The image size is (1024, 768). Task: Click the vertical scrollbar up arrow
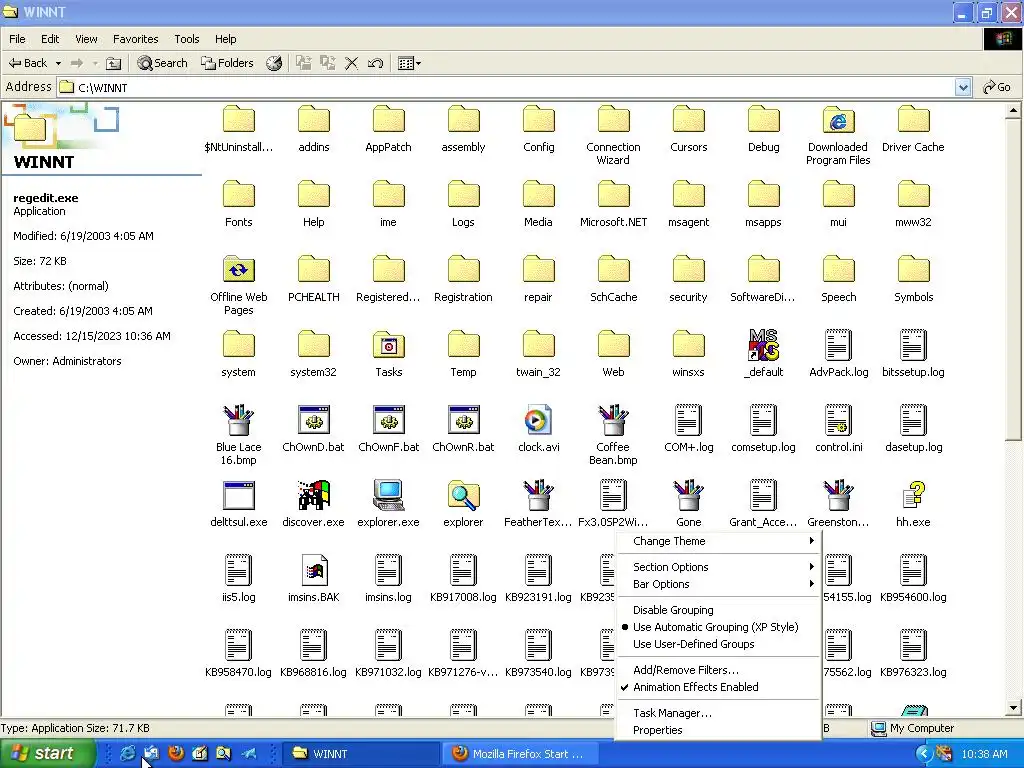1013,110
